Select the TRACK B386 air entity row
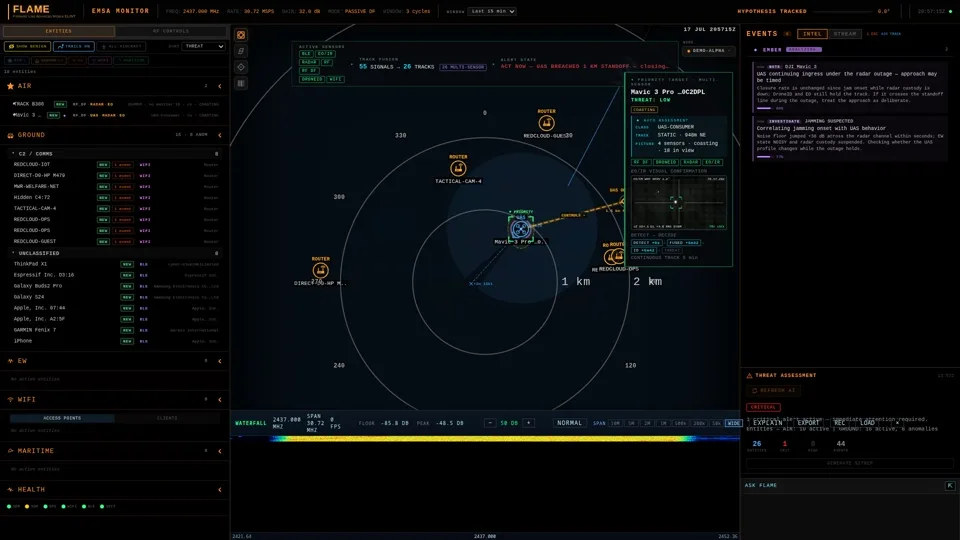960x540 pixels. tap(114, 104)
